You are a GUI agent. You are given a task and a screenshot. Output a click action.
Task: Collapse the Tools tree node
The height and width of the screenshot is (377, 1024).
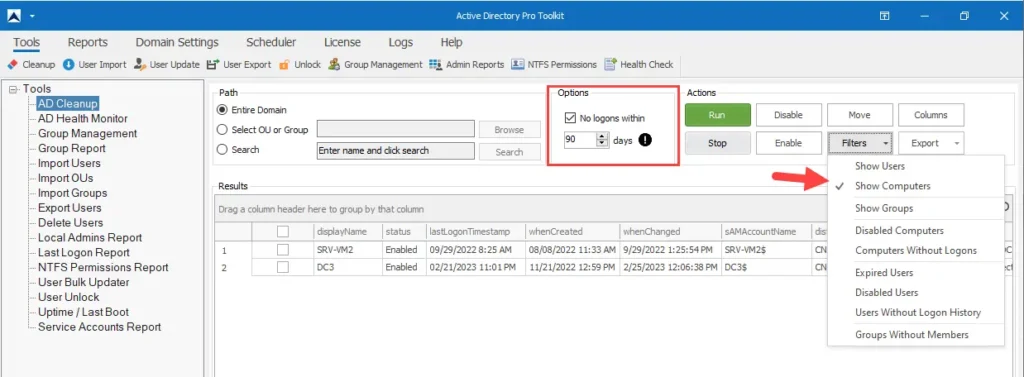tap(14, 90)
